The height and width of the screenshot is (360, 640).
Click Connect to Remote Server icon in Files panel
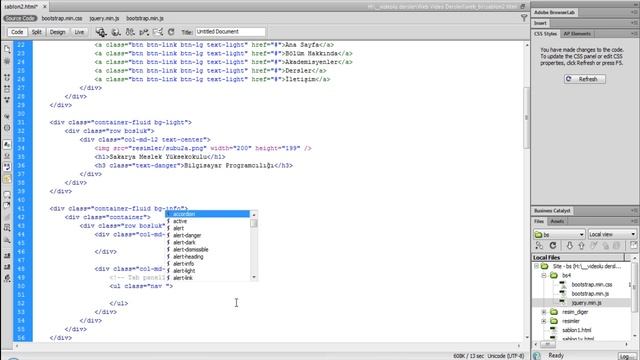539,245
